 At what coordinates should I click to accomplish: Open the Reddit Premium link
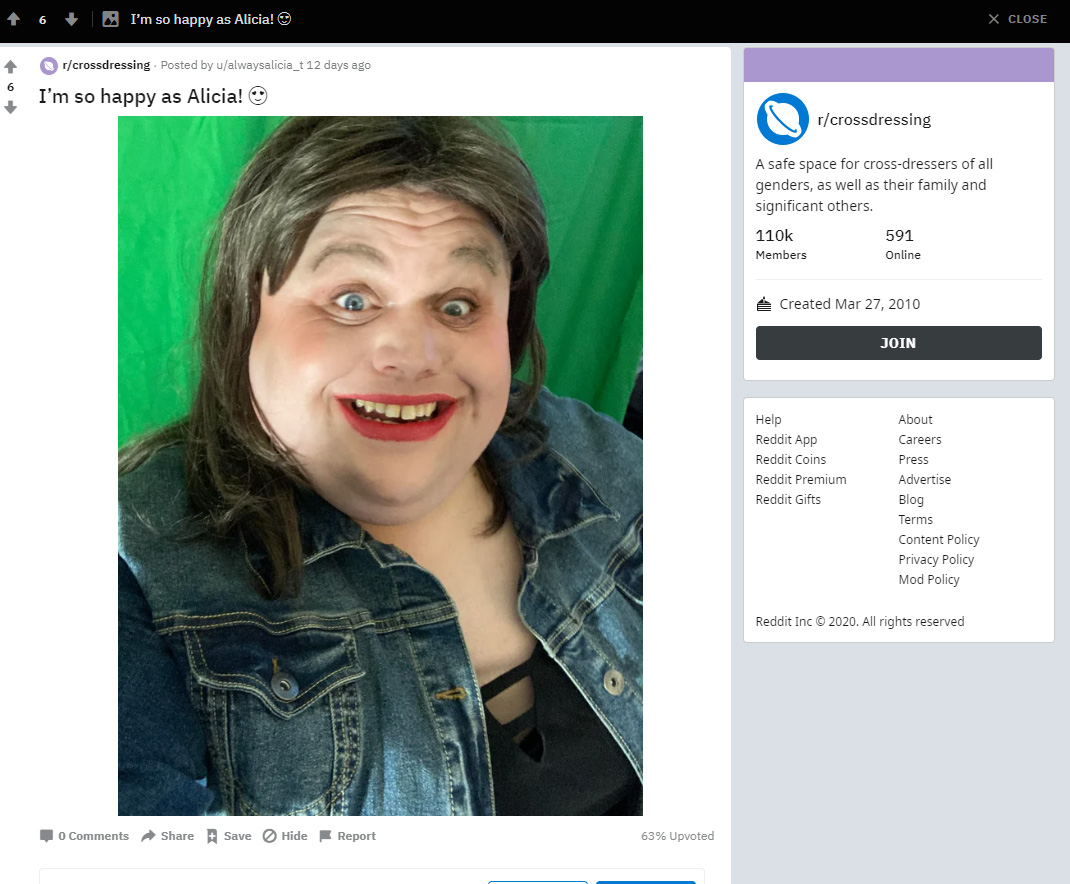point(800,479)
